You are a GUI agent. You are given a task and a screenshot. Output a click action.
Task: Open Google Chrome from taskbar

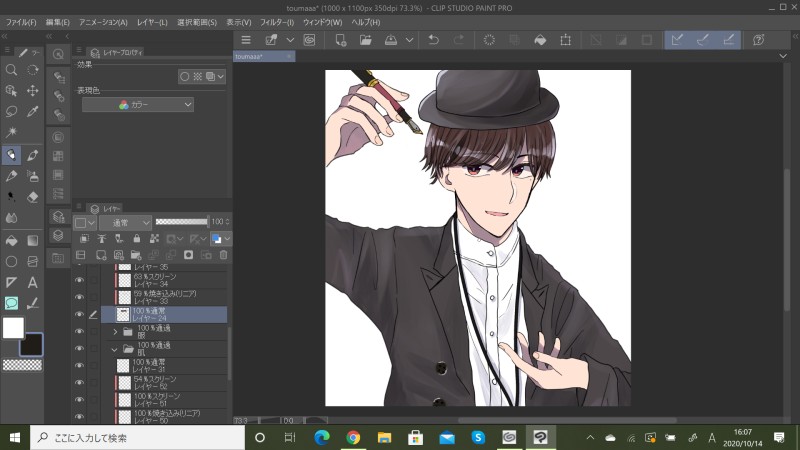353,438
